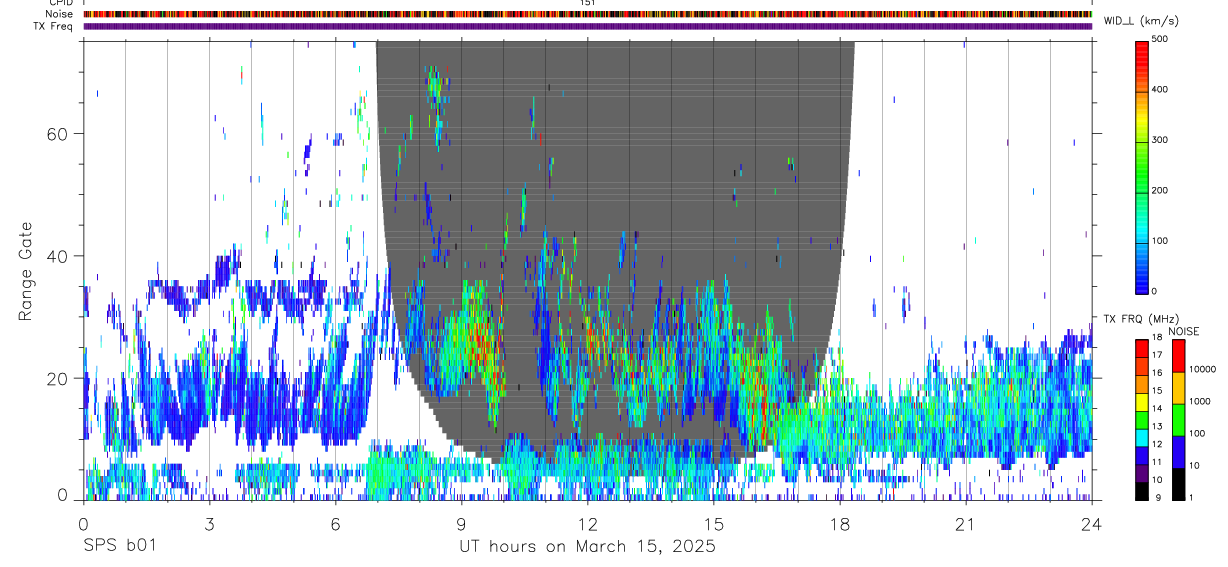Select the green 100–1000 NOISE legend swatch
Image resolution: width=1228 pixels, height=567 pixels.
(1178, 419)
